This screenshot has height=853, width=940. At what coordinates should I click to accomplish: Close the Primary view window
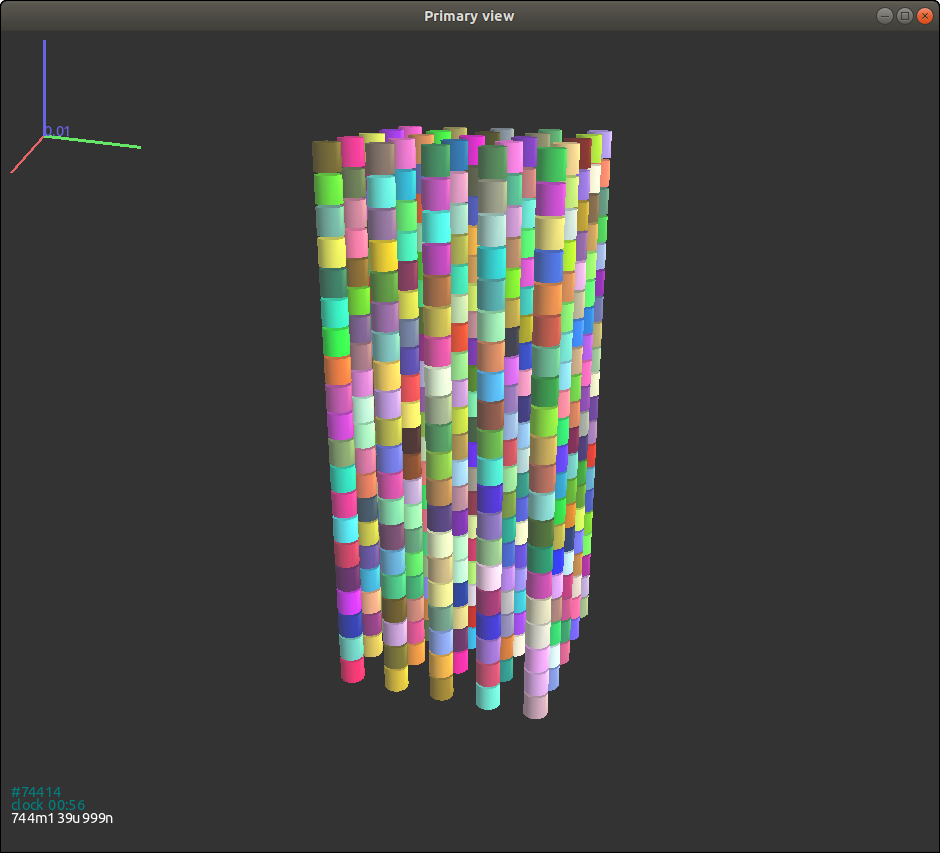(x=923, y=15)
